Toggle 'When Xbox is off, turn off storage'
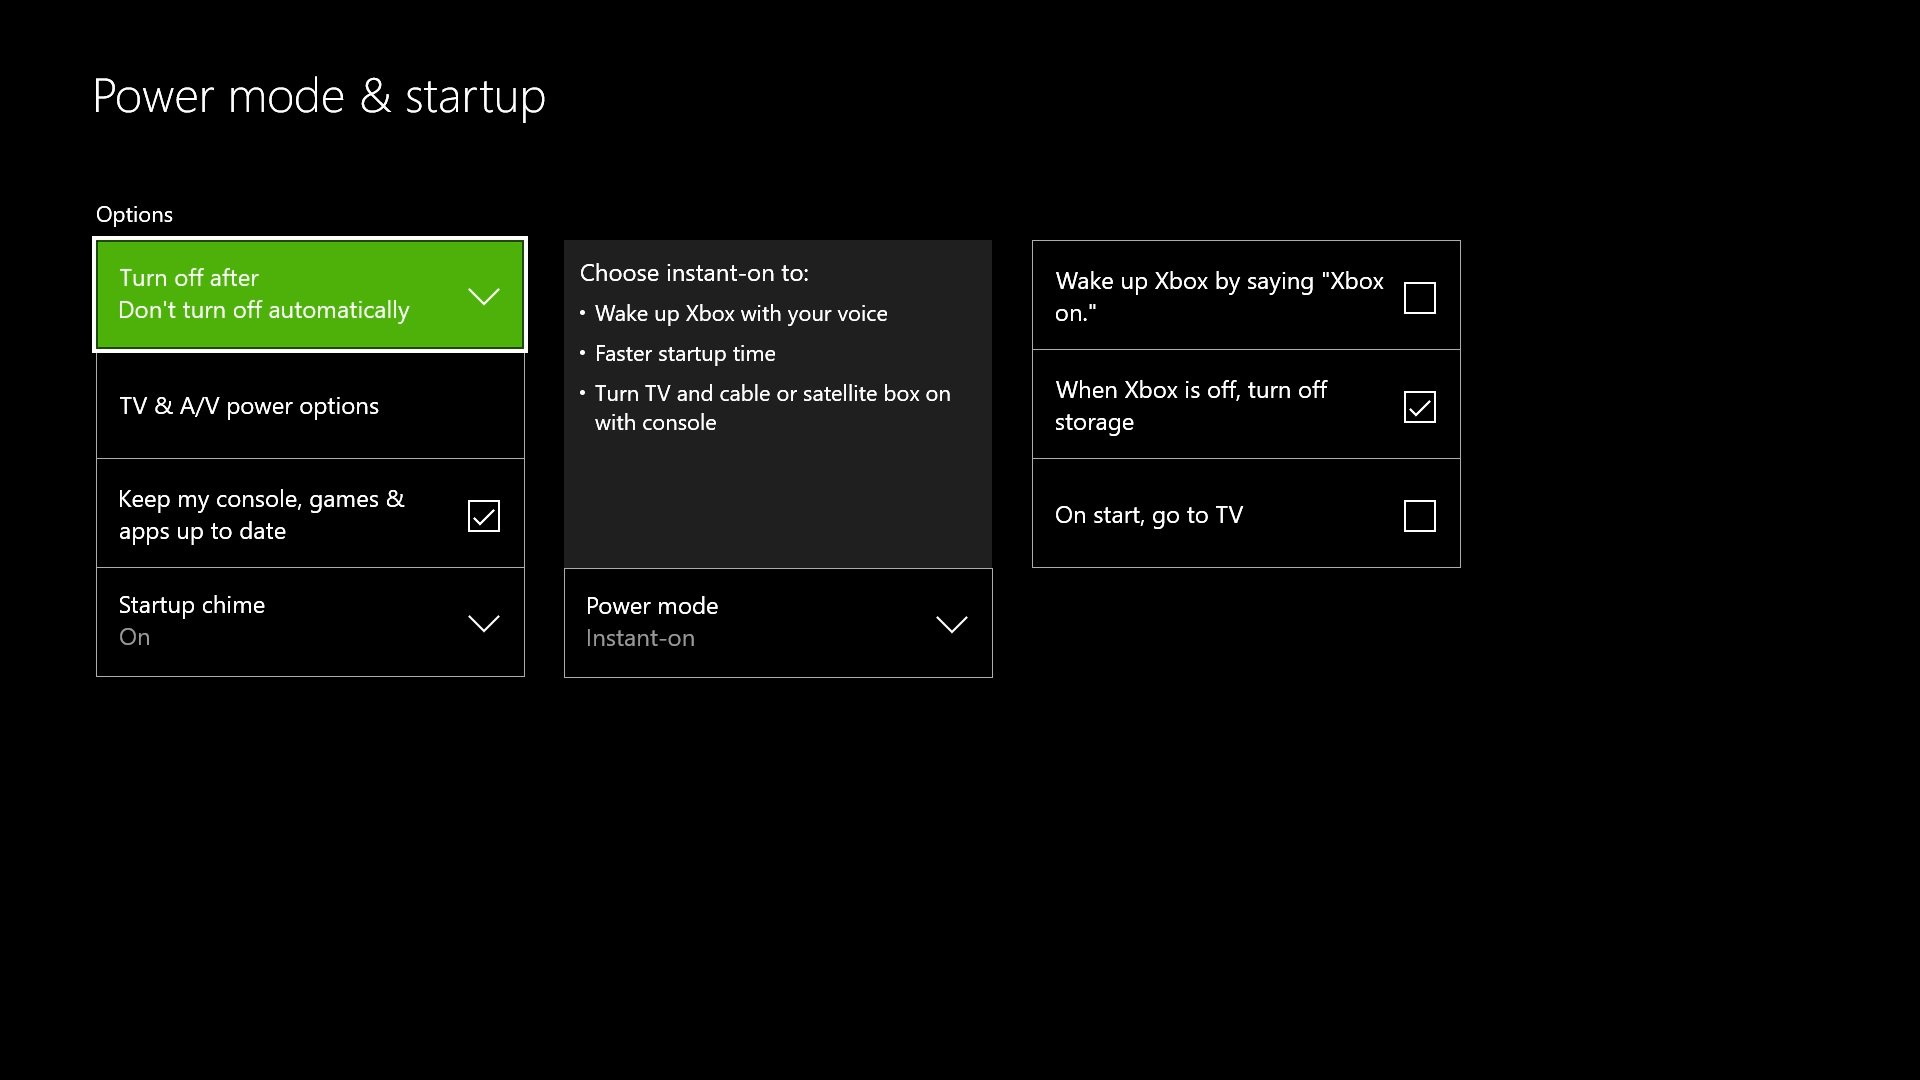 click(x=1419, y=405)
